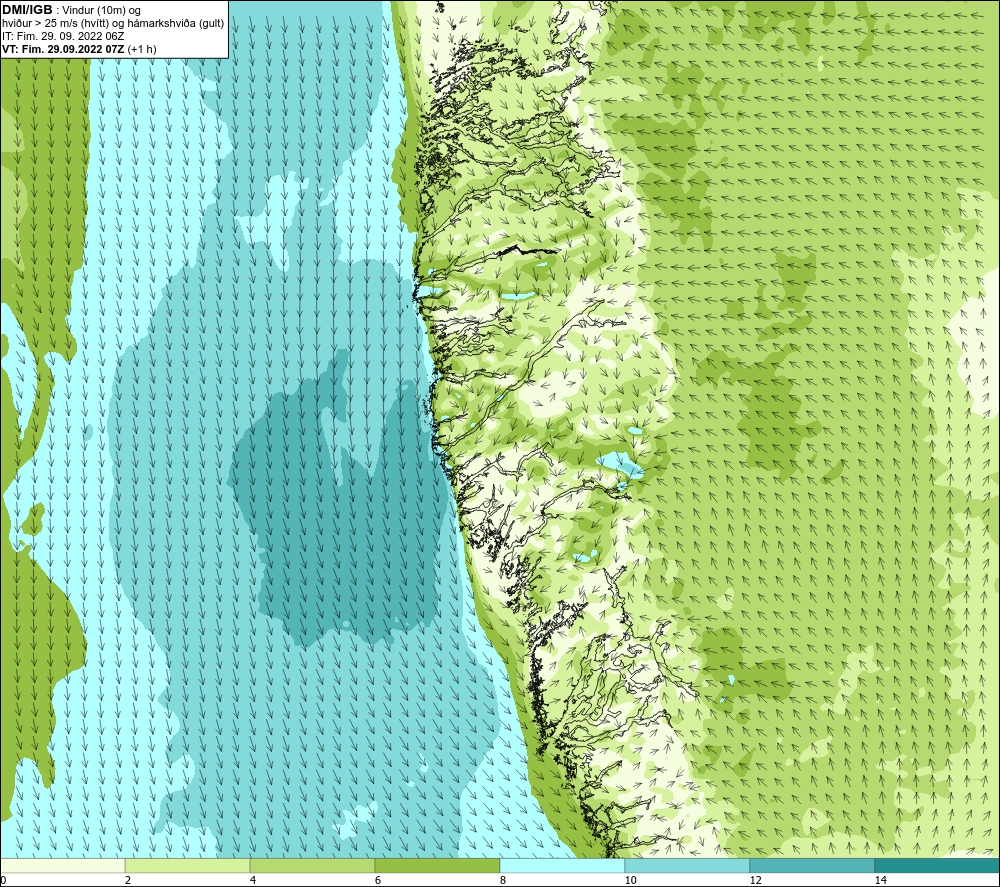Select the 8–10 m/s light cyan swatch
Image resolution: width=1000 pixels, height=887 pixels.
pyautogui.click(x=562, y=865)
